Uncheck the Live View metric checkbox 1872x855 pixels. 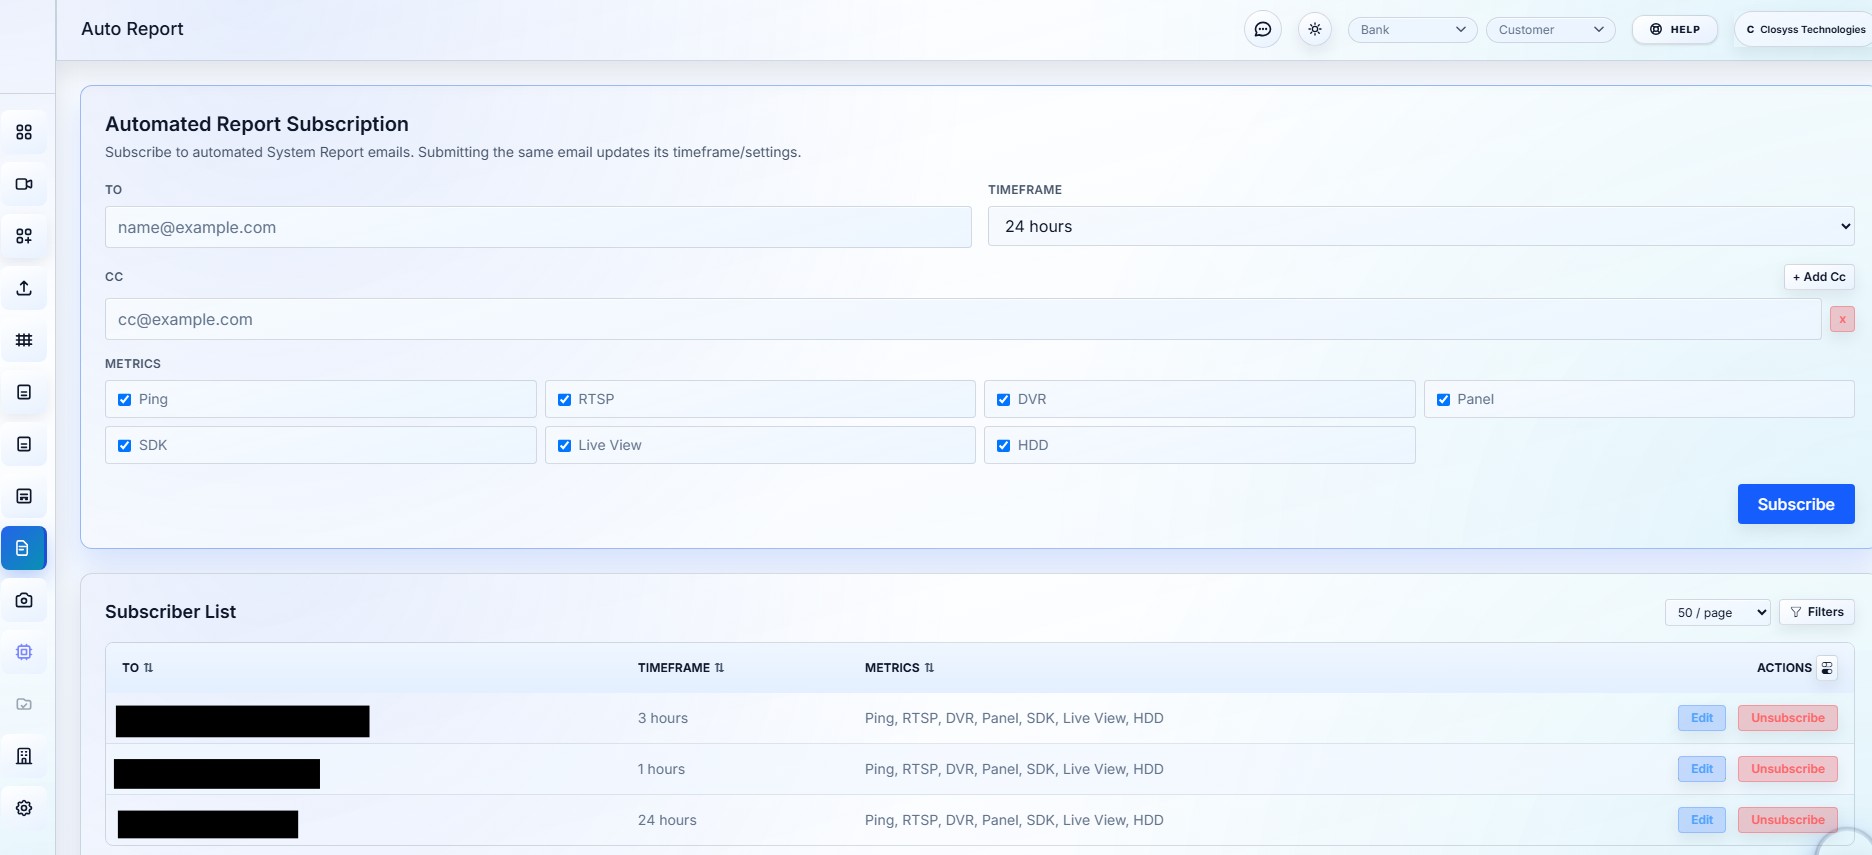click(564, 445)
